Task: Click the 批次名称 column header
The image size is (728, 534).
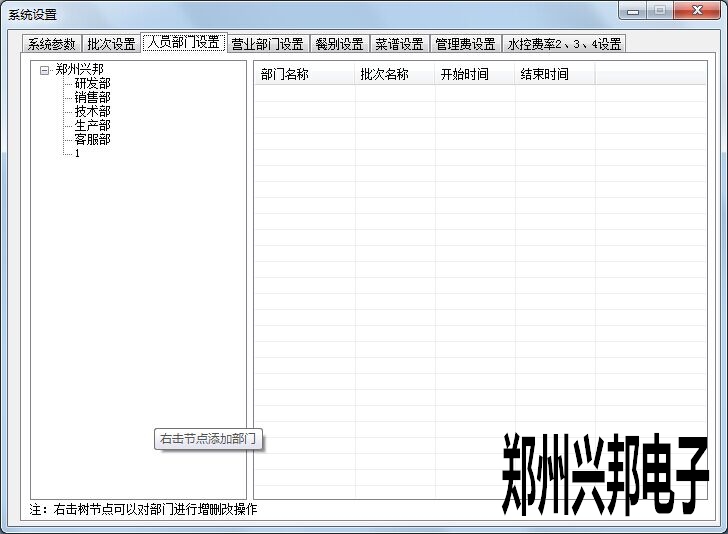Action: pyautogui.click(x=395, y=74)
